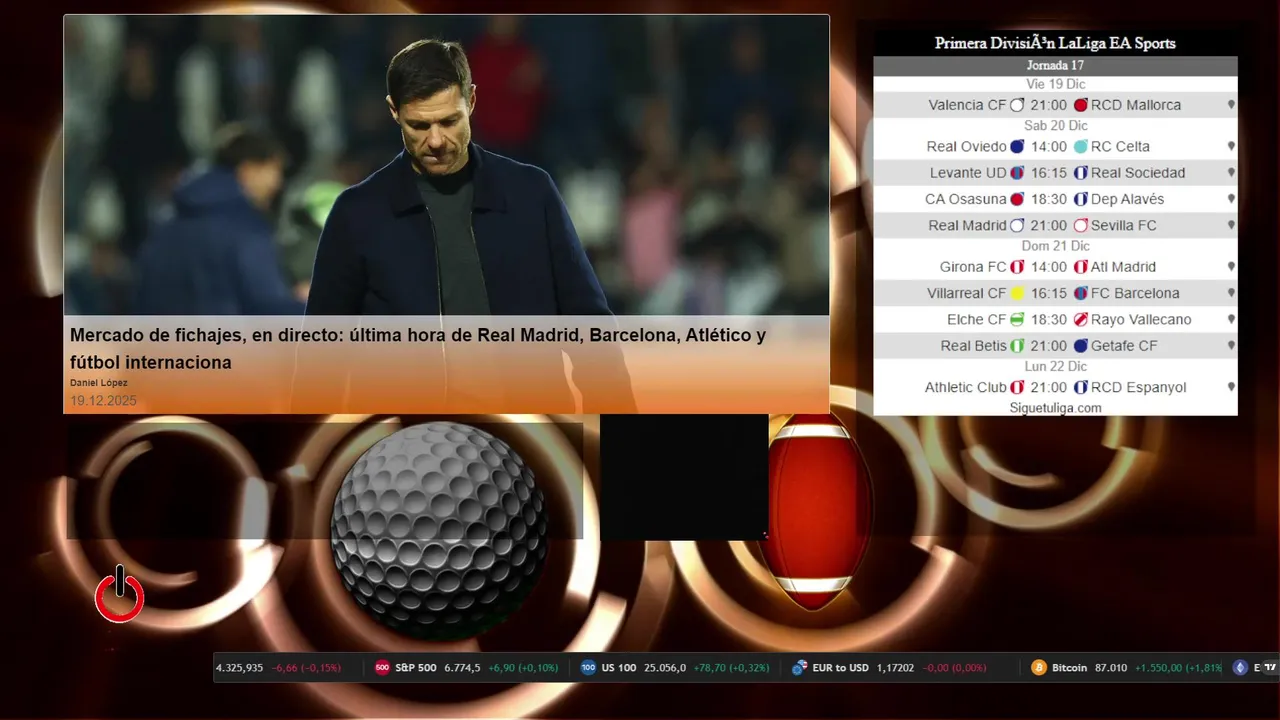Click the Levante UD crest icon
Screen dimensions: 1280x720
1017,173
